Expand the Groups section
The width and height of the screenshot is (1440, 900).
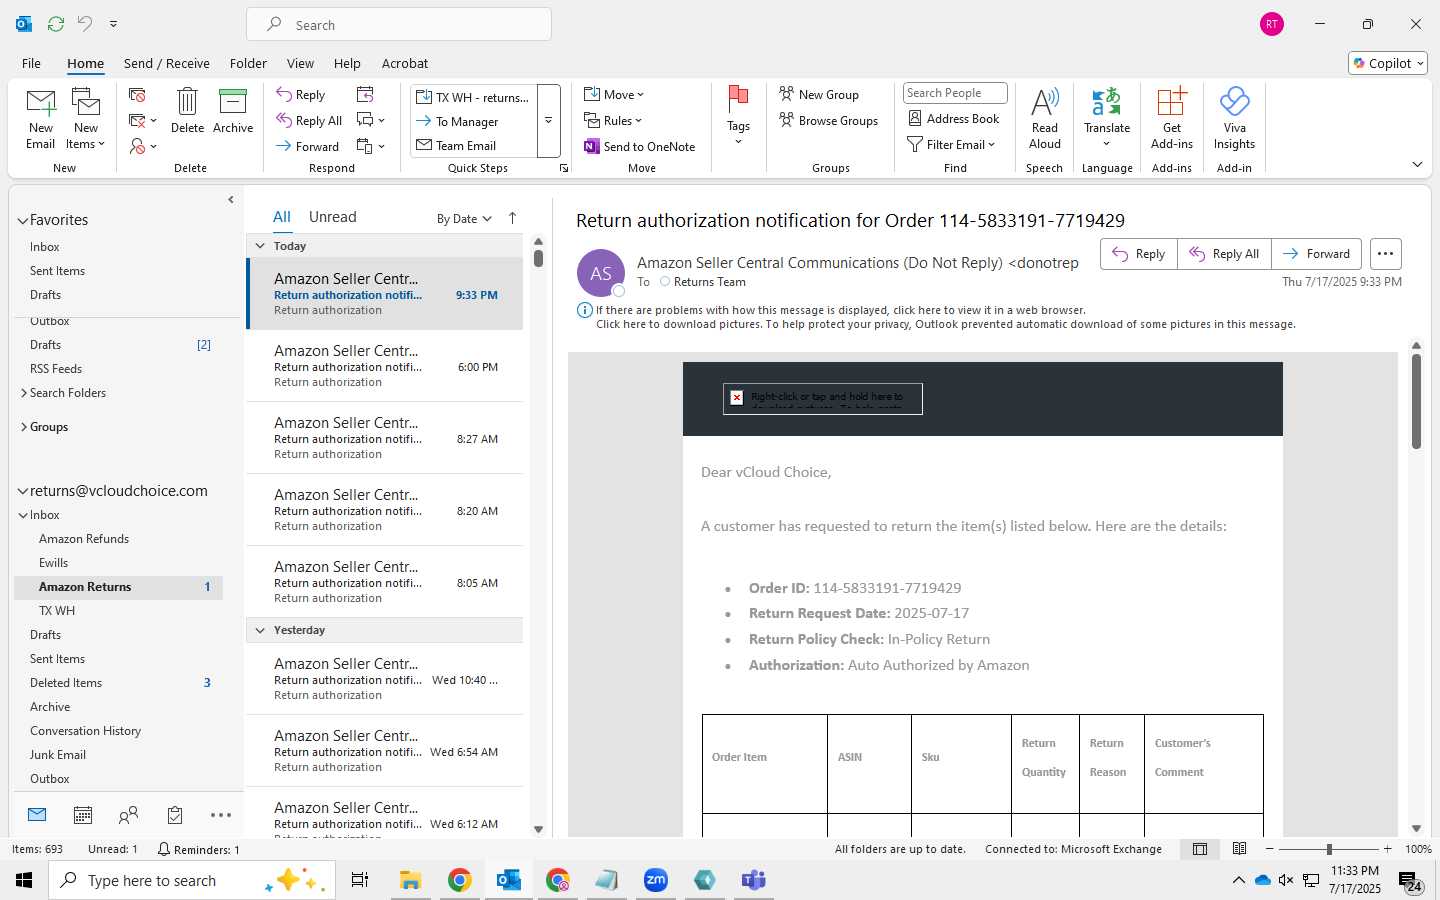point(24,427)
